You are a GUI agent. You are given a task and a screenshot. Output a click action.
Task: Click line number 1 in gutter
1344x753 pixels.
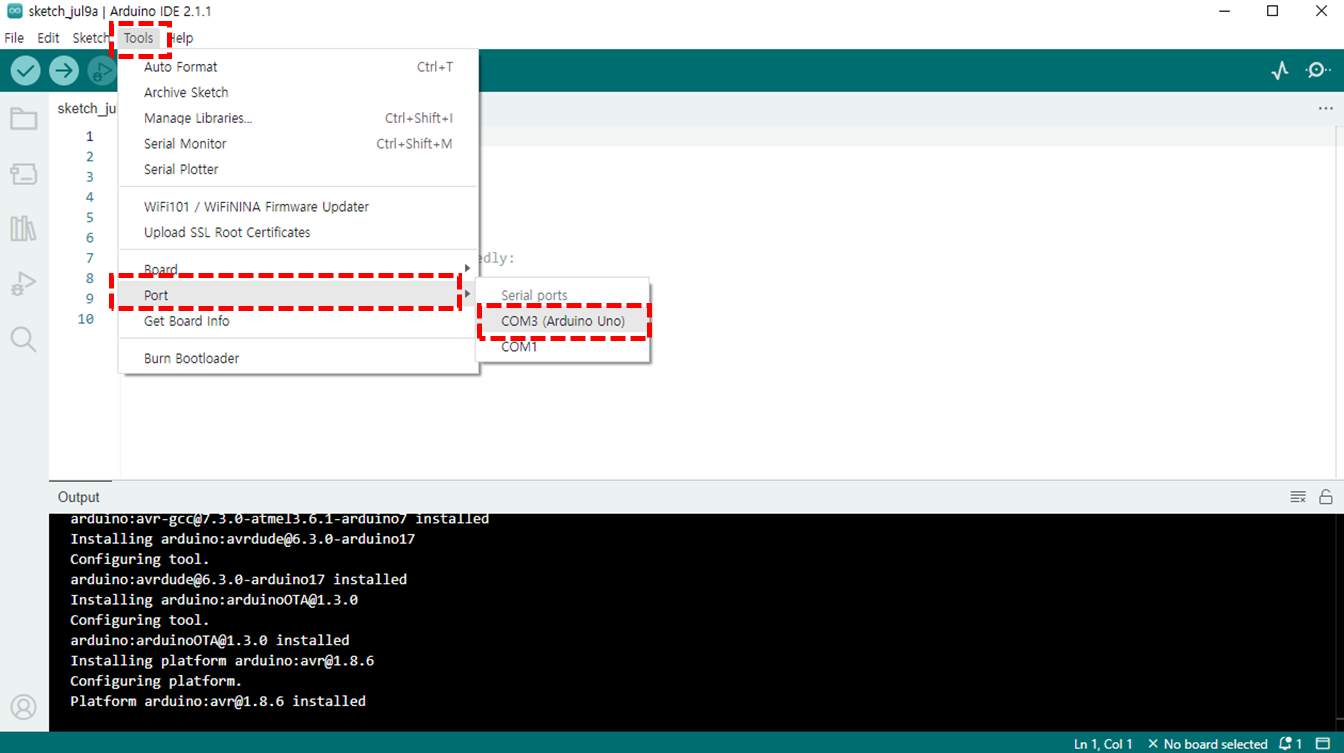[89, 136]
